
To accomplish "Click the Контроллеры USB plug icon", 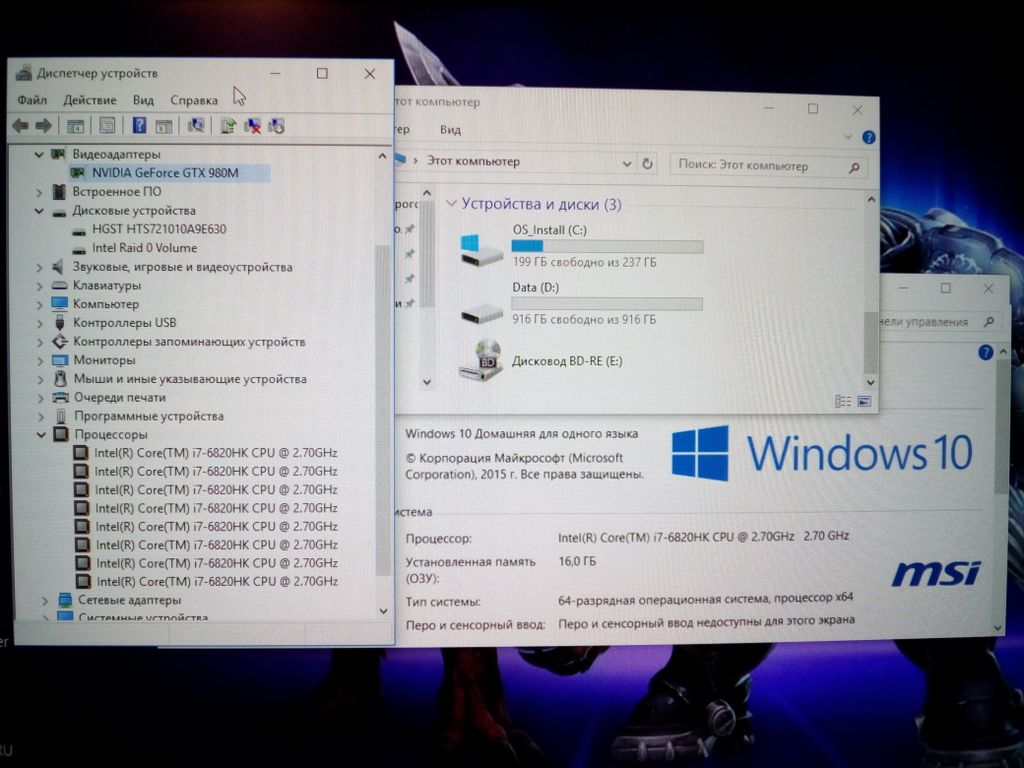I will tap(60, 323).
